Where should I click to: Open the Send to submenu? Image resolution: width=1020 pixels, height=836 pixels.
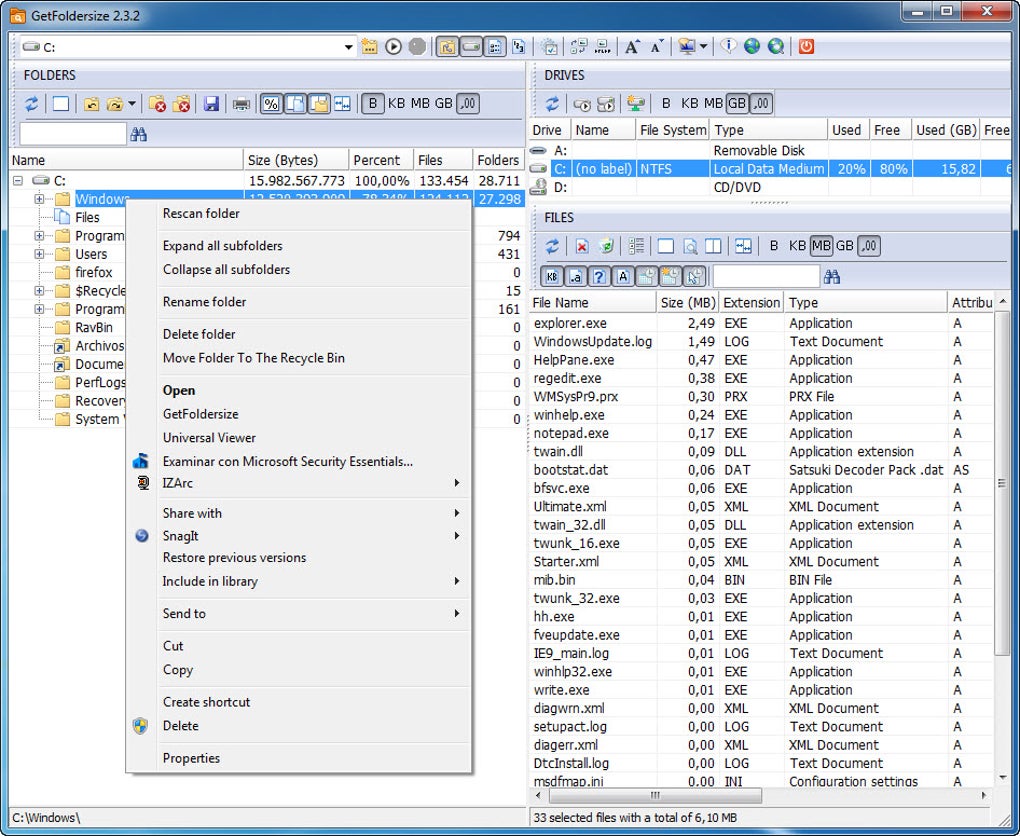coord(299,614)
